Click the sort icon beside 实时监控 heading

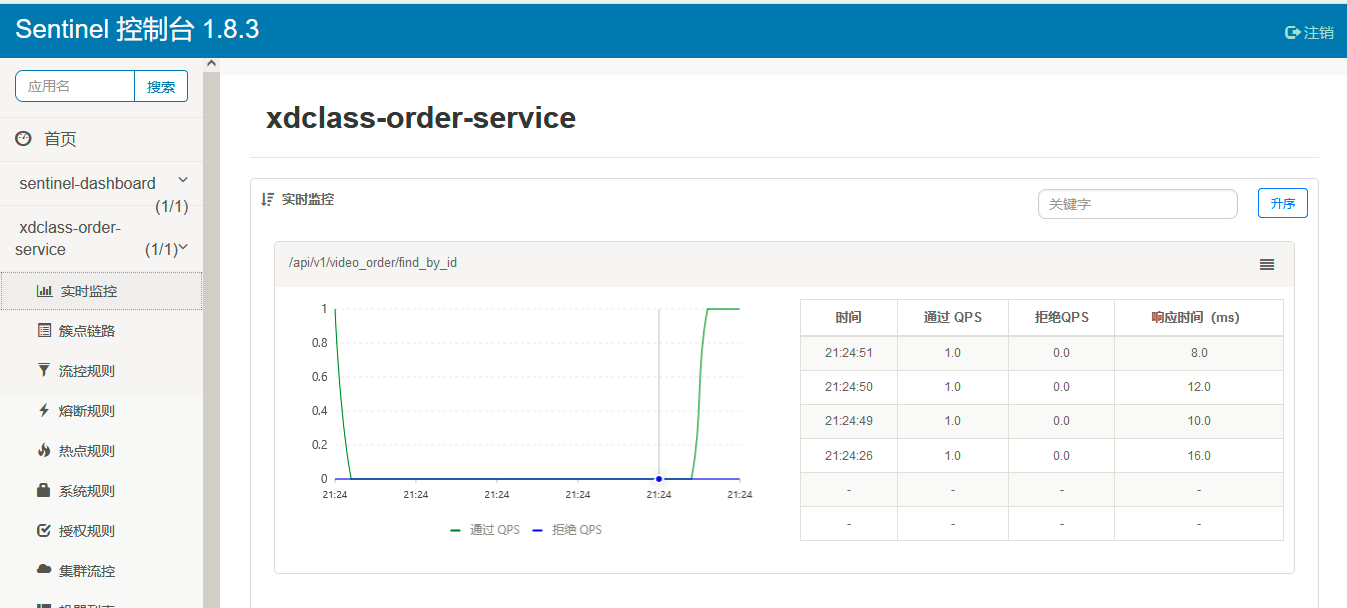click(267, 199)
